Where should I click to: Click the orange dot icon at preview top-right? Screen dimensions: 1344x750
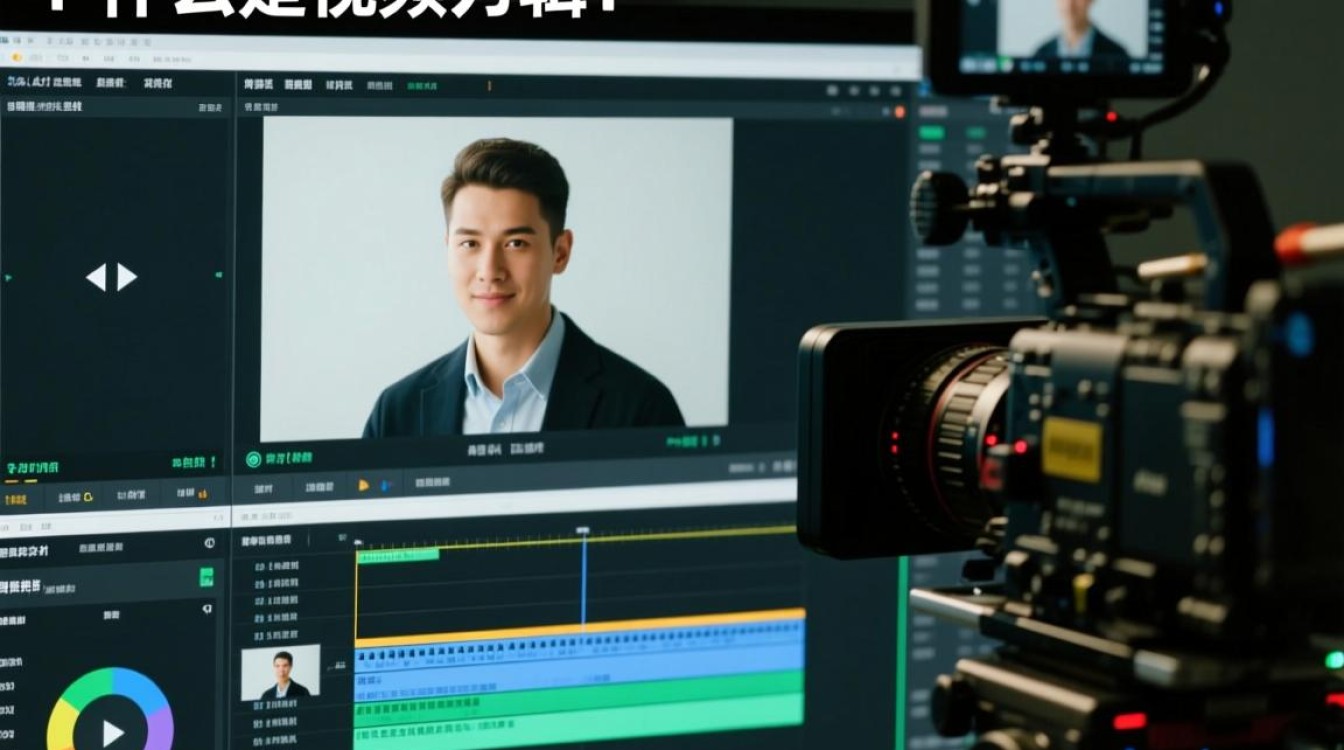[x=899, y=112]
